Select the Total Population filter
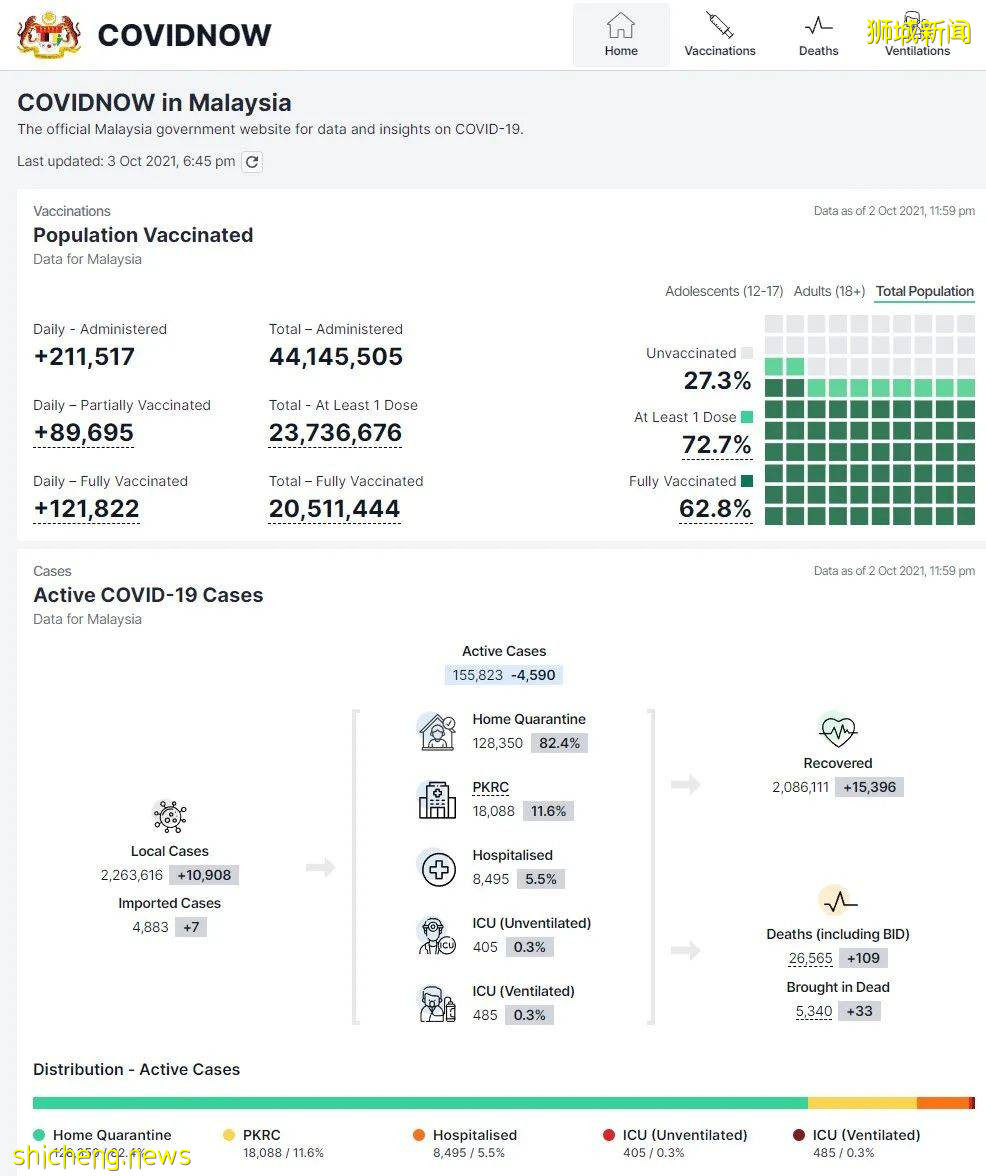Viewport: 986px width, 1176px height. tap(924, 291)
